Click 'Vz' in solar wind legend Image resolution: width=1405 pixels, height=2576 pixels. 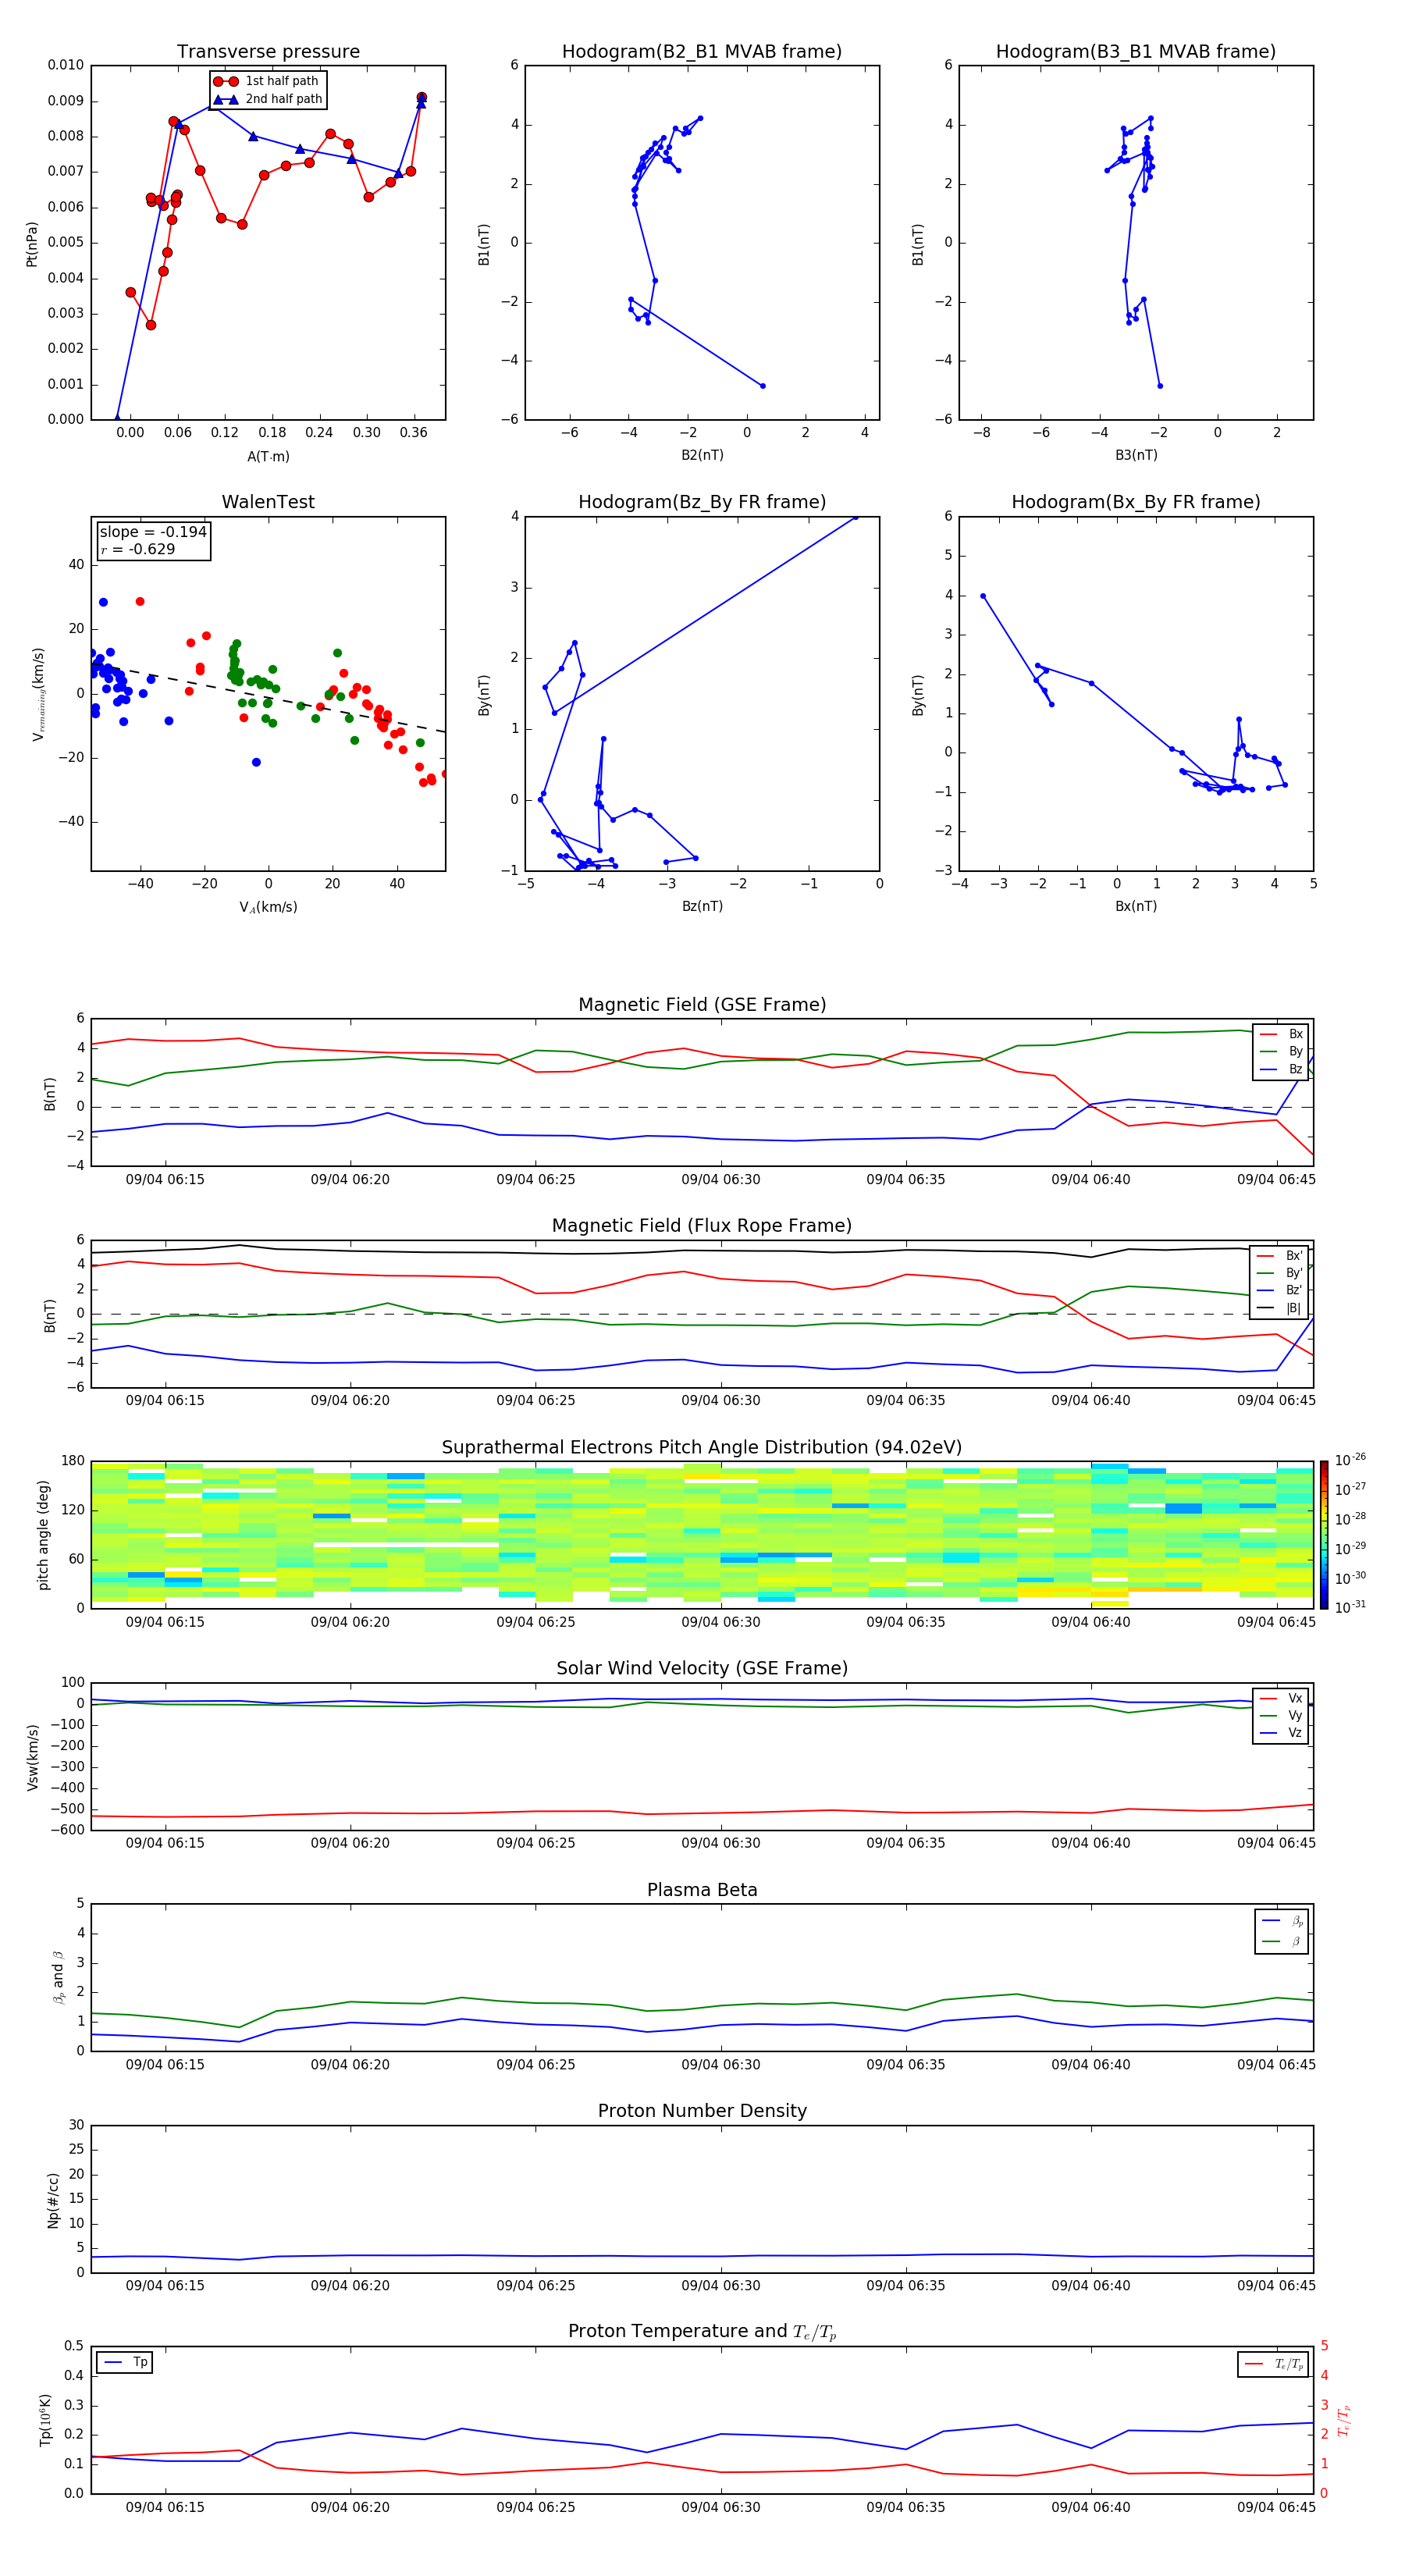[1281, 1733]
